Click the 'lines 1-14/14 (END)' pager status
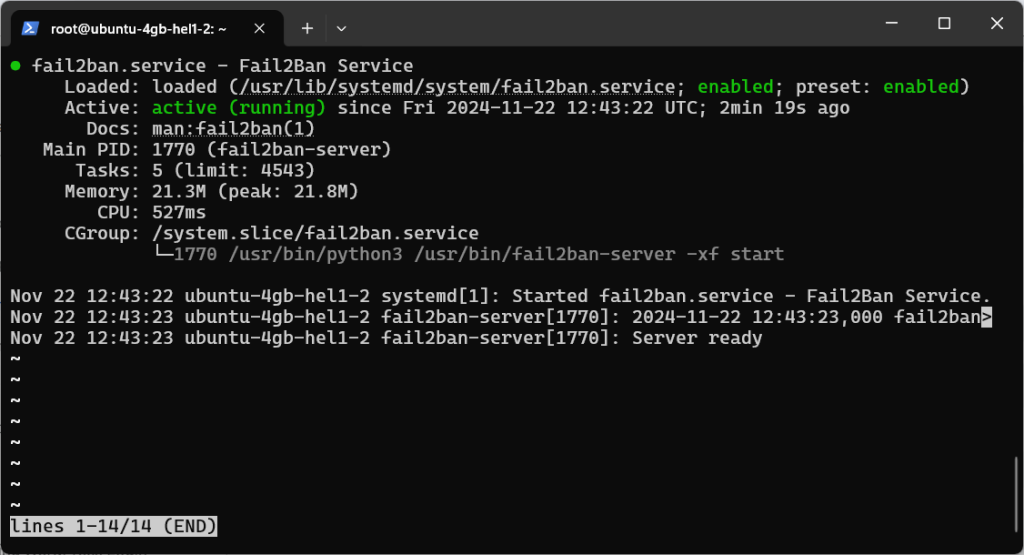 coord(113,526)
